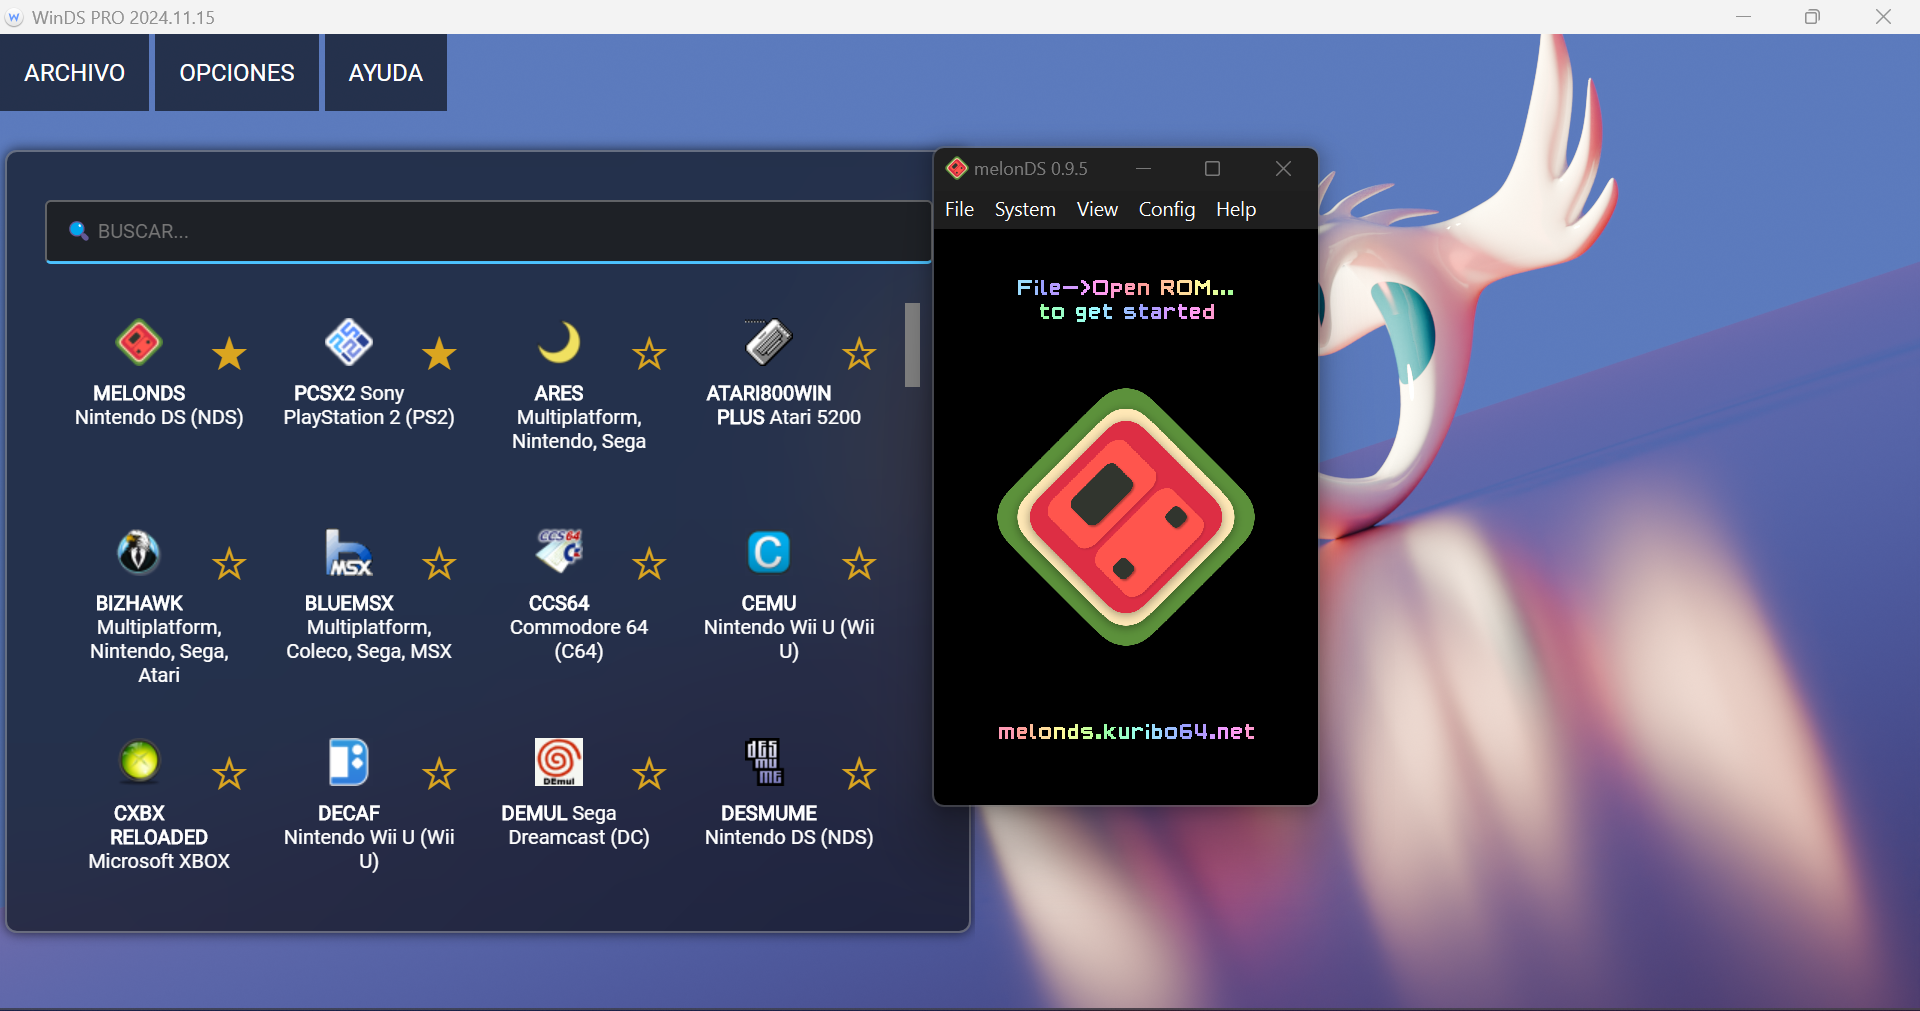The image size is (1920, 1011).
Task: Click the ARES Multiplatform label
Action: [x=579, y=417]
